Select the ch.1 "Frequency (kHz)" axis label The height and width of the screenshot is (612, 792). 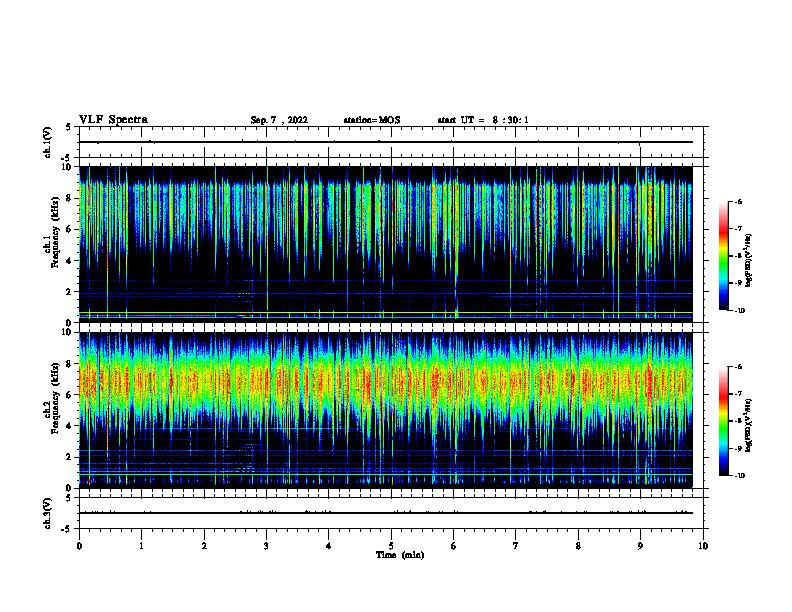[55, 233]
